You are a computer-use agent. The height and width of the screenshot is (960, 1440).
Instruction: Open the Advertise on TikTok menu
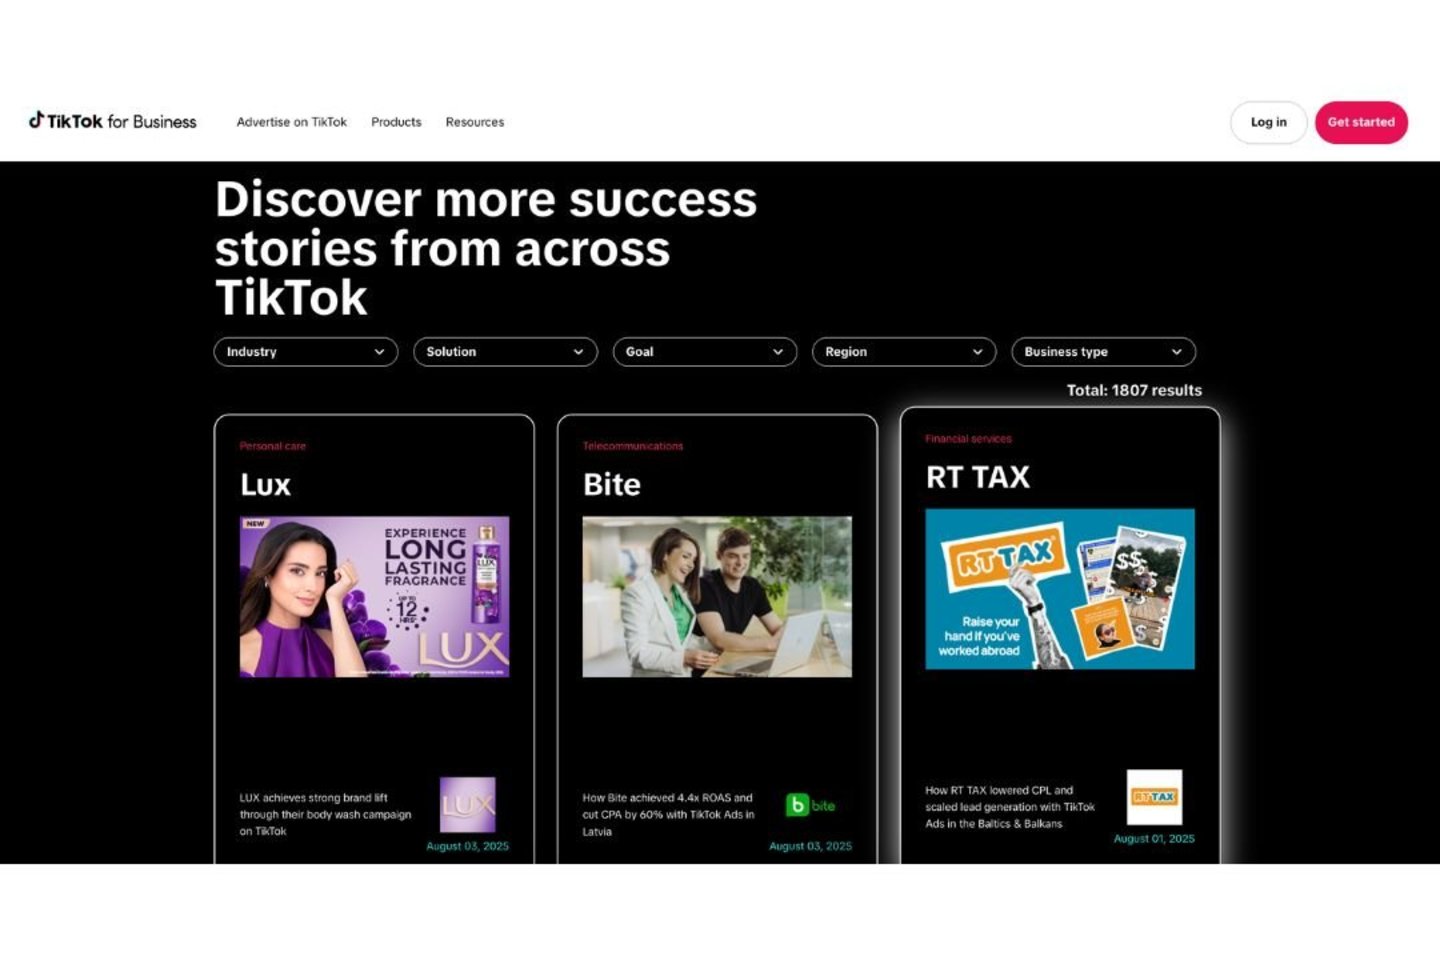(x=292, y=122)
